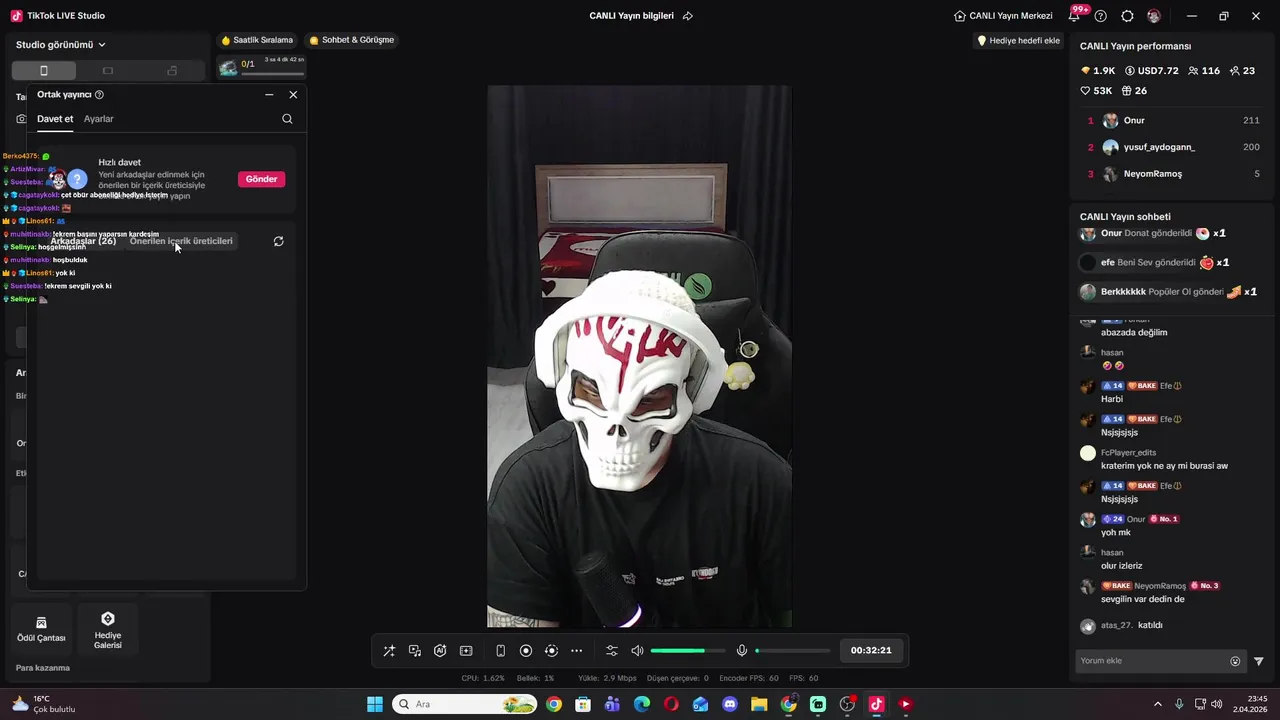Open yusuf_aydogann_ viewer row
This screenshot has height=720, width=1280.
click(1172, 147)
